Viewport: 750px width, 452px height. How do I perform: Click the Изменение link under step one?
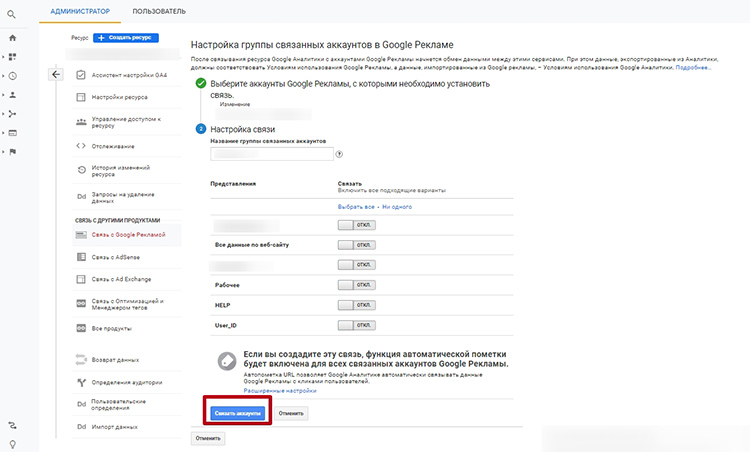coord(235,104)
